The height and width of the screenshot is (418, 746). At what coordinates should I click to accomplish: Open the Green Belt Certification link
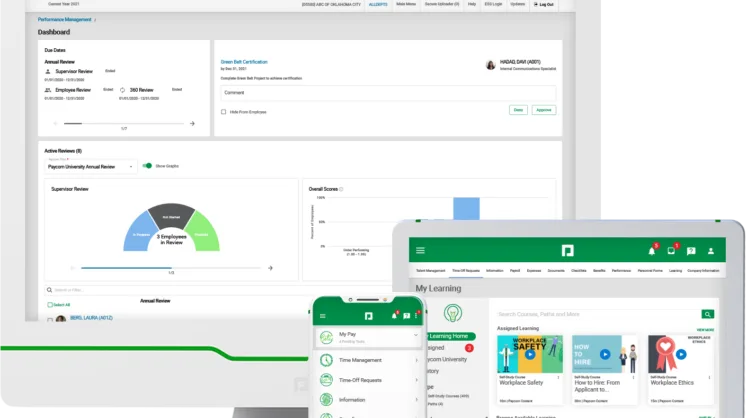pos(244,62)
